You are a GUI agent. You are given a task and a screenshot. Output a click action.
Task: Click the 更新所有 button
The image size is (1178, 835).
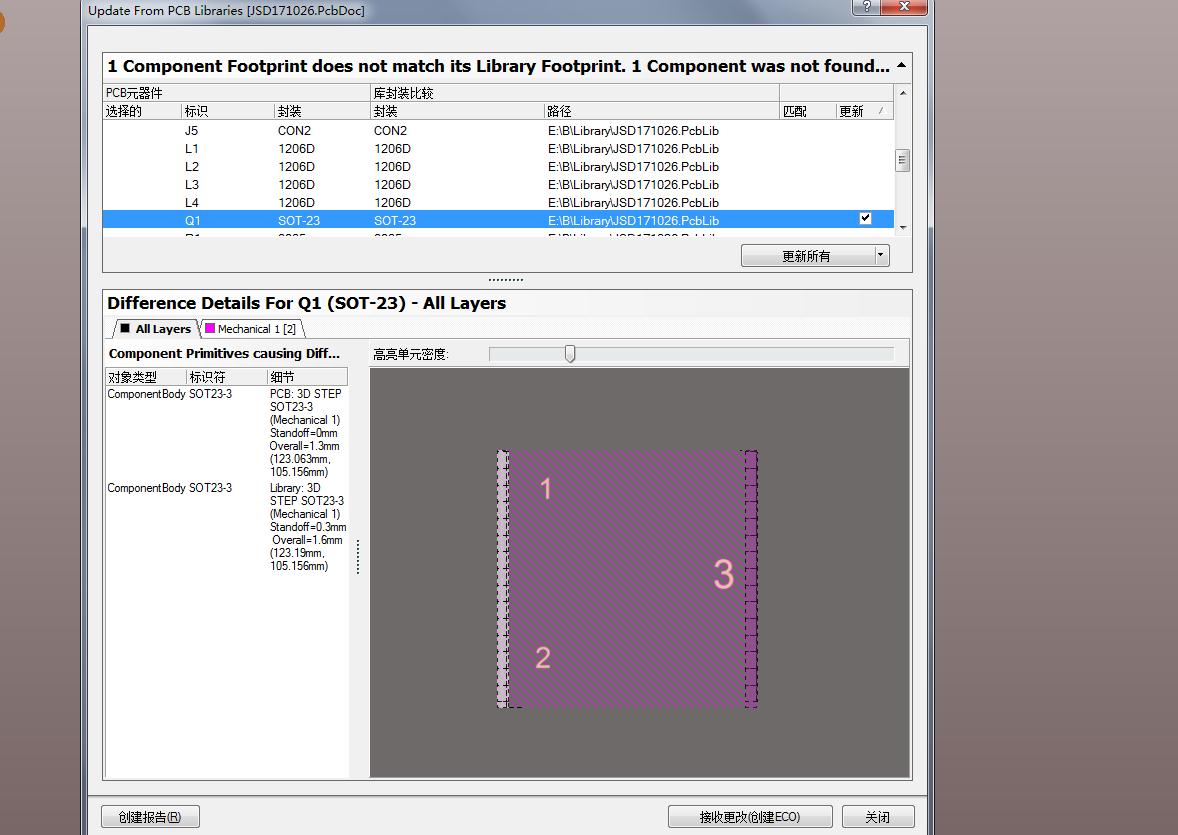807,256
